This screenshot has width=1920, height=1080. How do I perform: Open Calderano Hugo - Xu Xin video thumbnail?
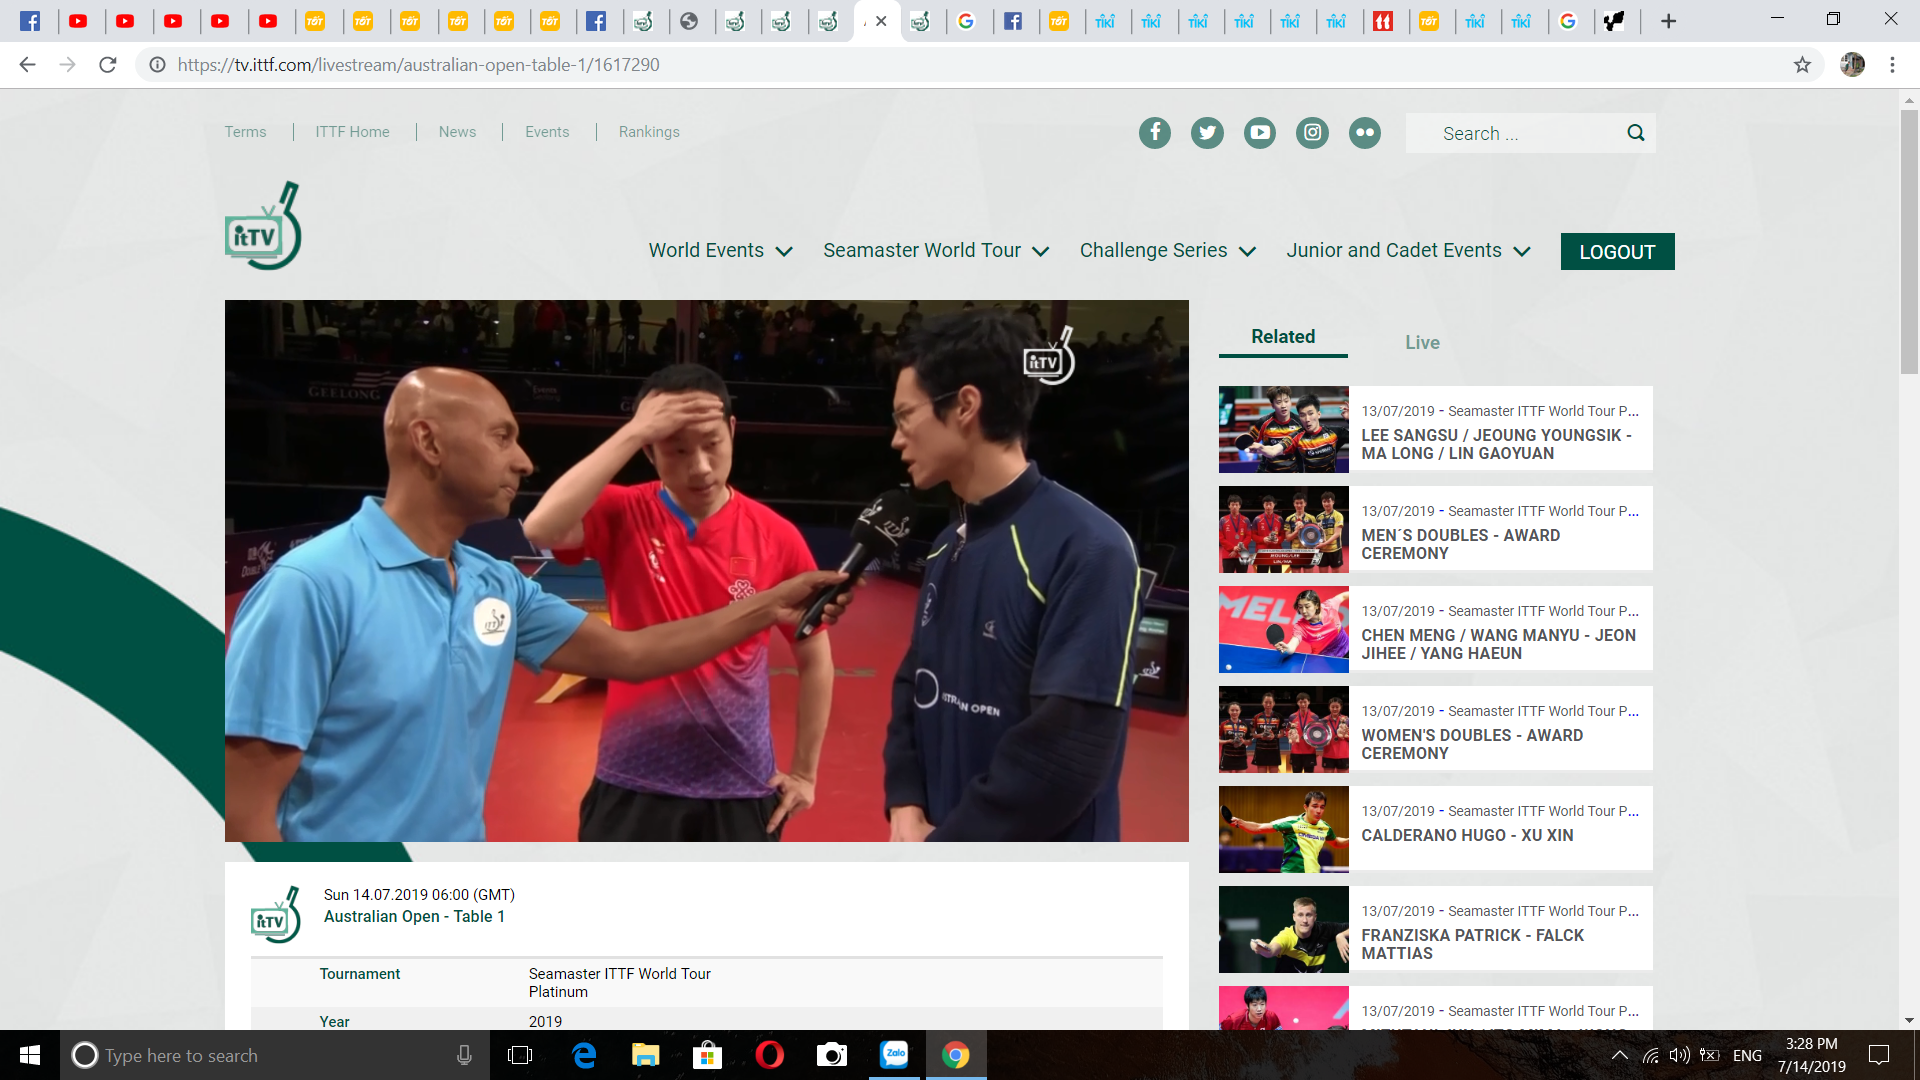pyautogui.click(x=1284, y=830)
